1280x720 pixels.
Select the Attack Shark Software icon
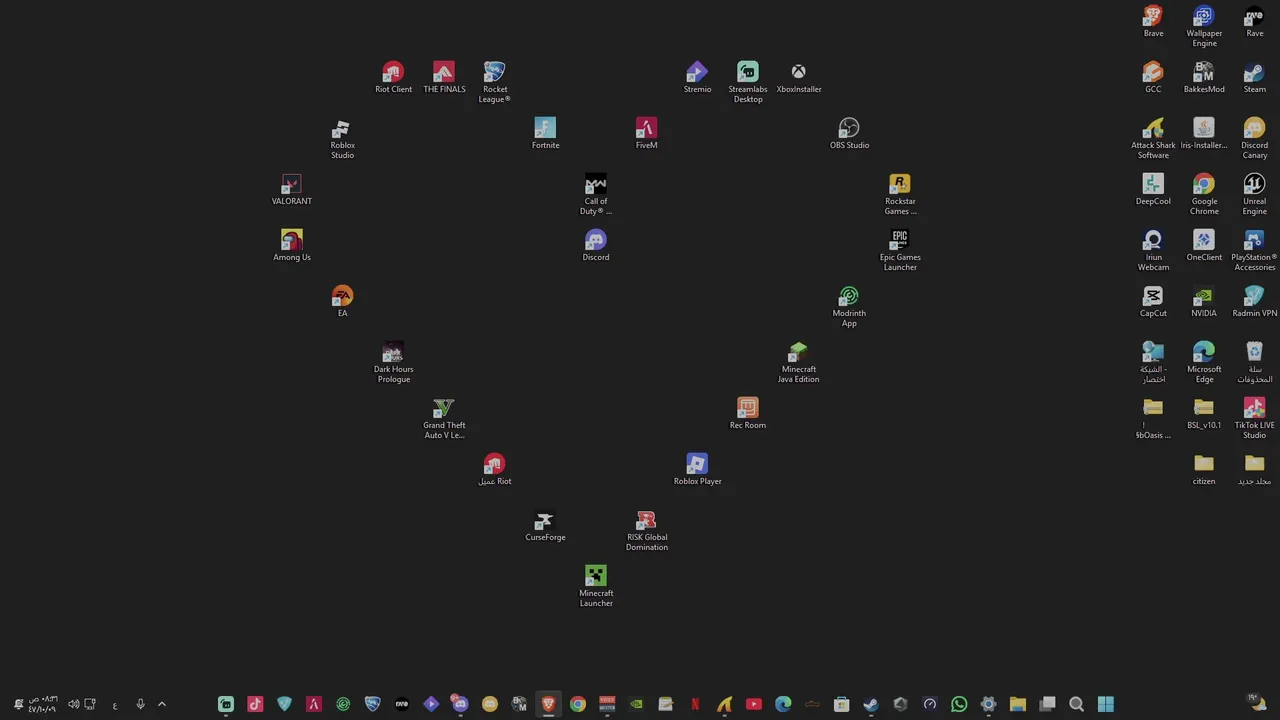1153,138
